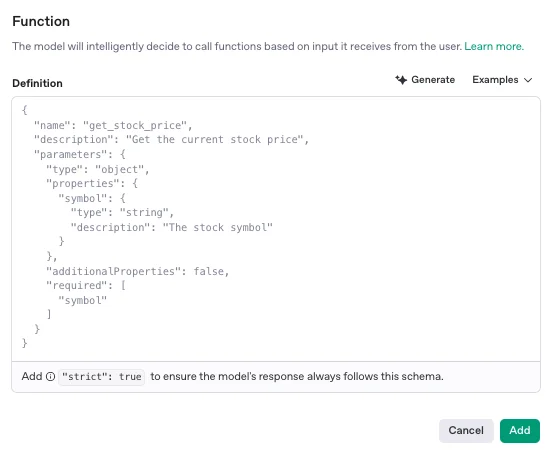Insert the "strict": true snippet chip
The width and height of the screenshot is (551, 452).
(102, 377)
